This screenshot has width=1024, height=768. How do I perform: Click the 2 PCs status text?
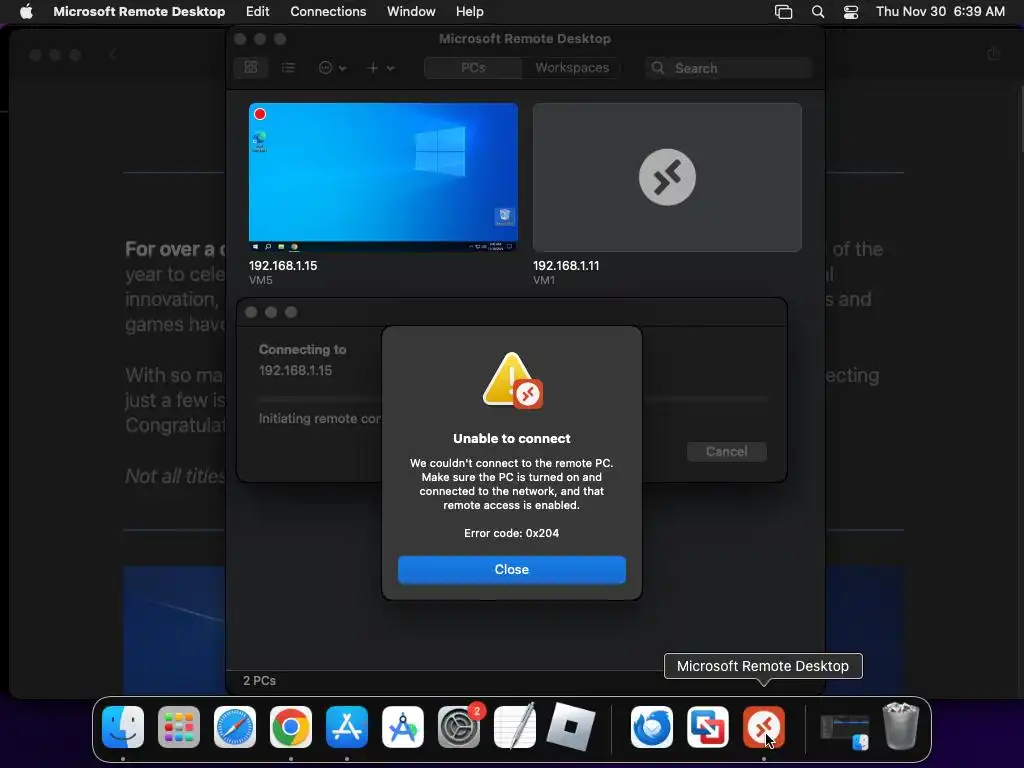click(259, 680)
